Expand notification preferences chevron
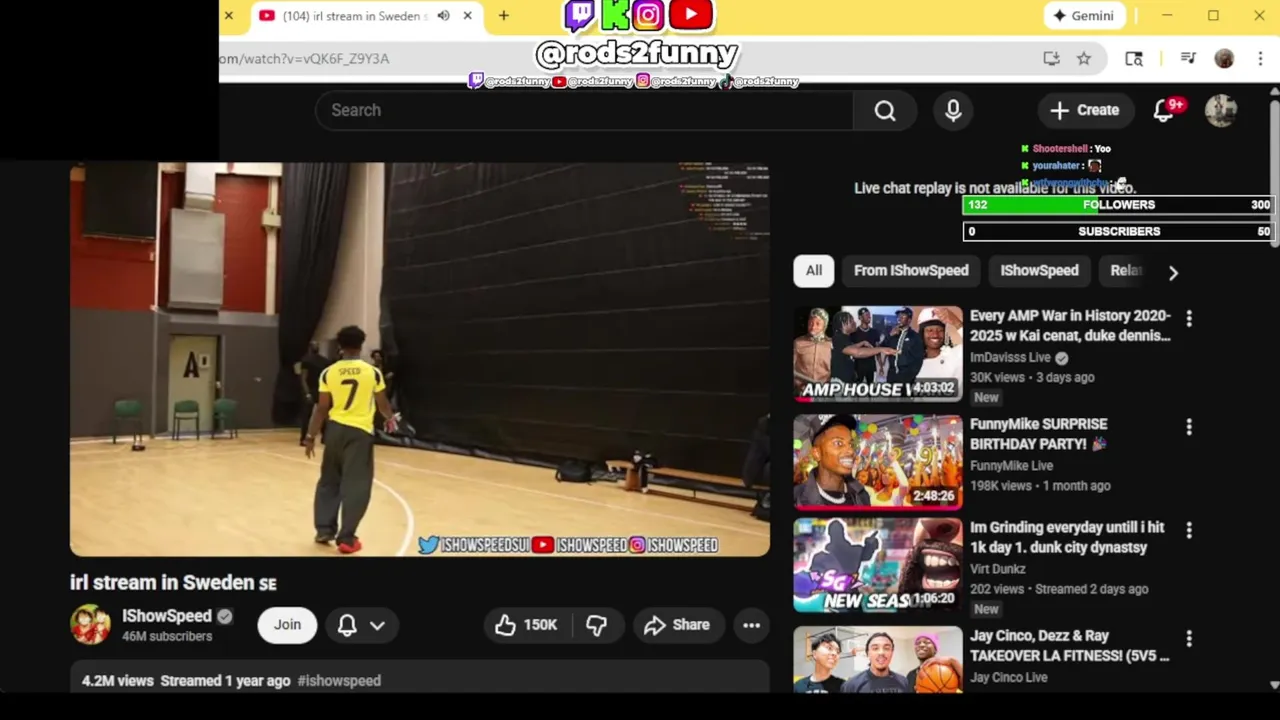The height and width of the screenshot is (720, 1280). pos(377,625)
